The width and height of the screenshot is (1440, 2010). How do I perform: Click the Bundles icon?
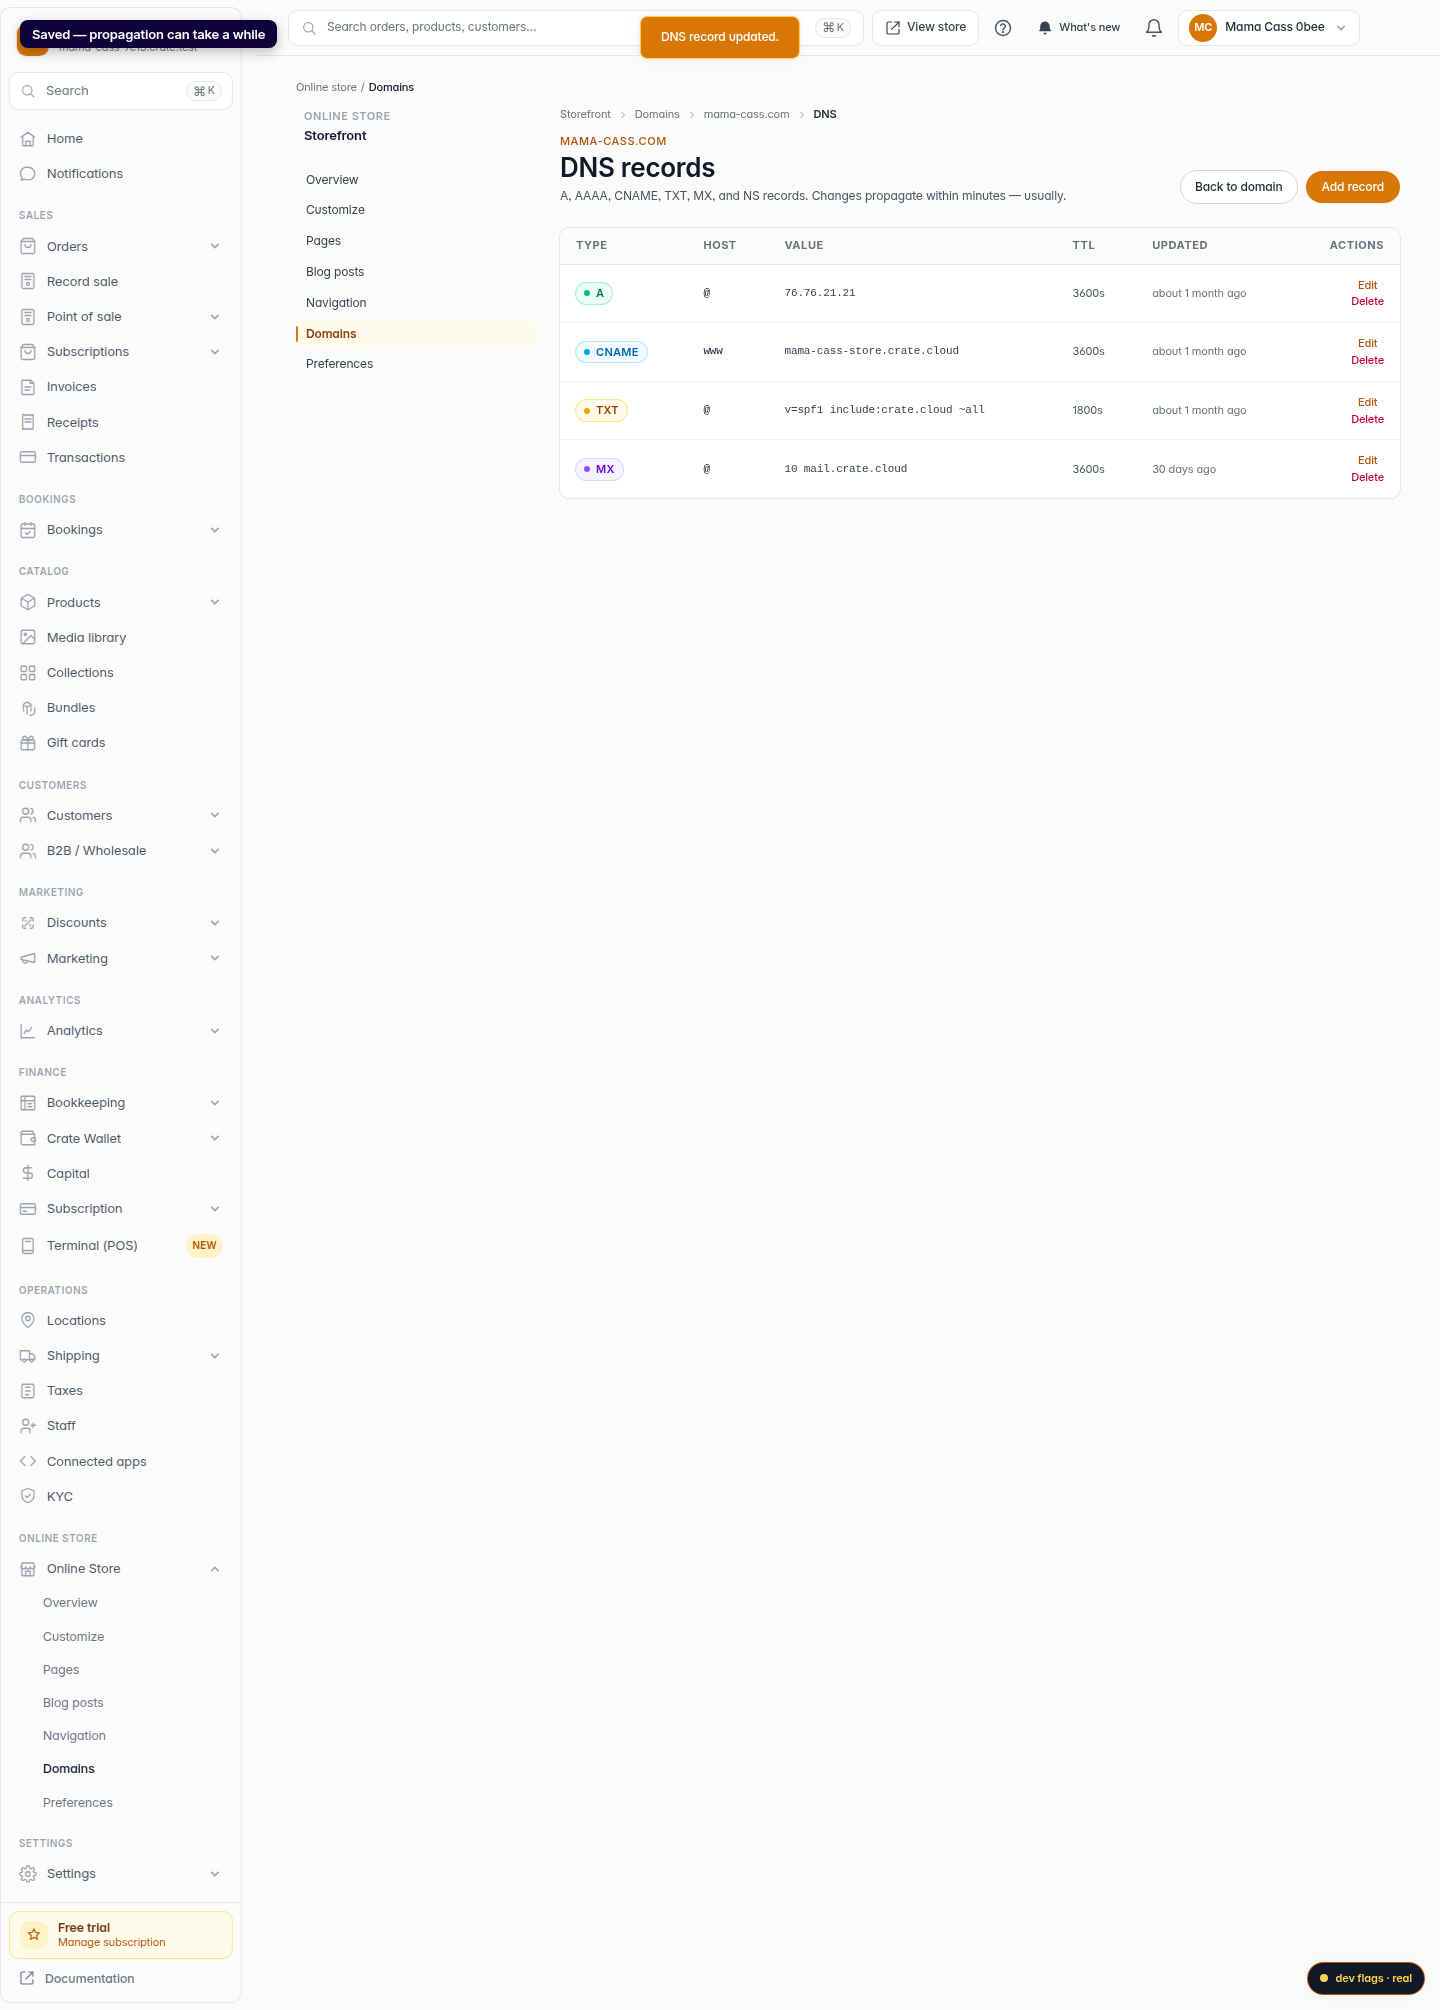coord(28,708)
